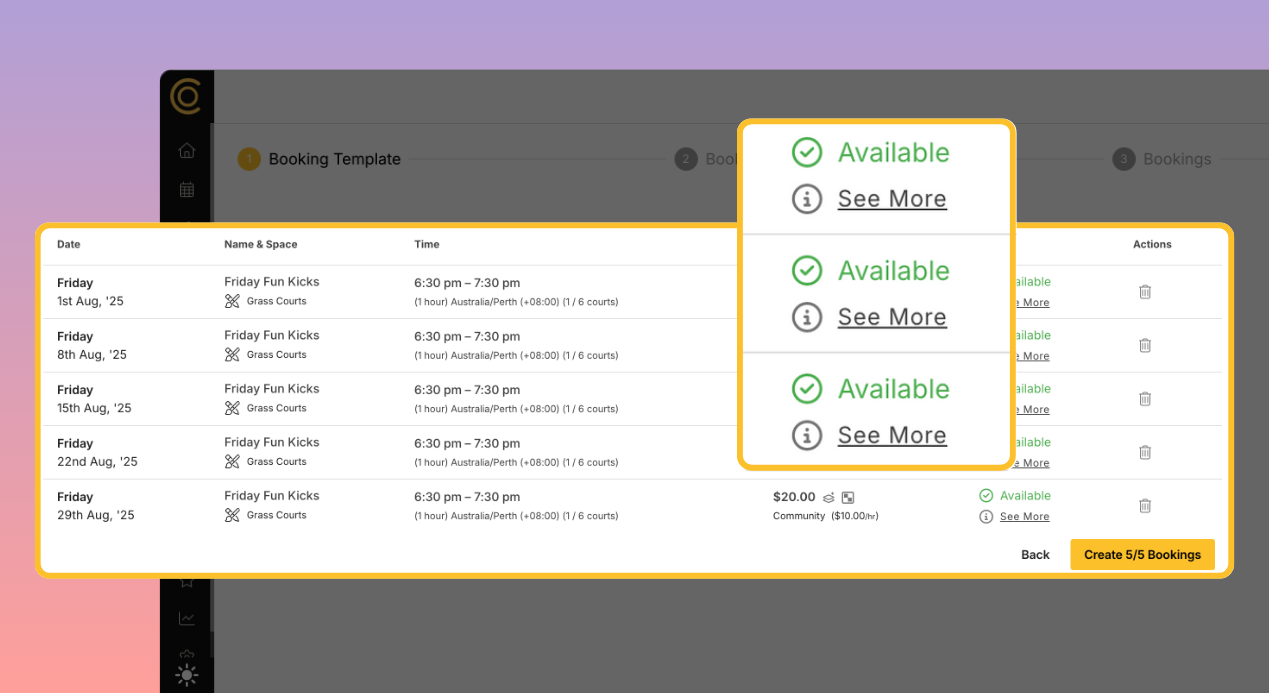The height and width of the screenshot is (693, 1269).
Task: Select the 8th Aug, '25 date cell
Action: tap(92, 355)
